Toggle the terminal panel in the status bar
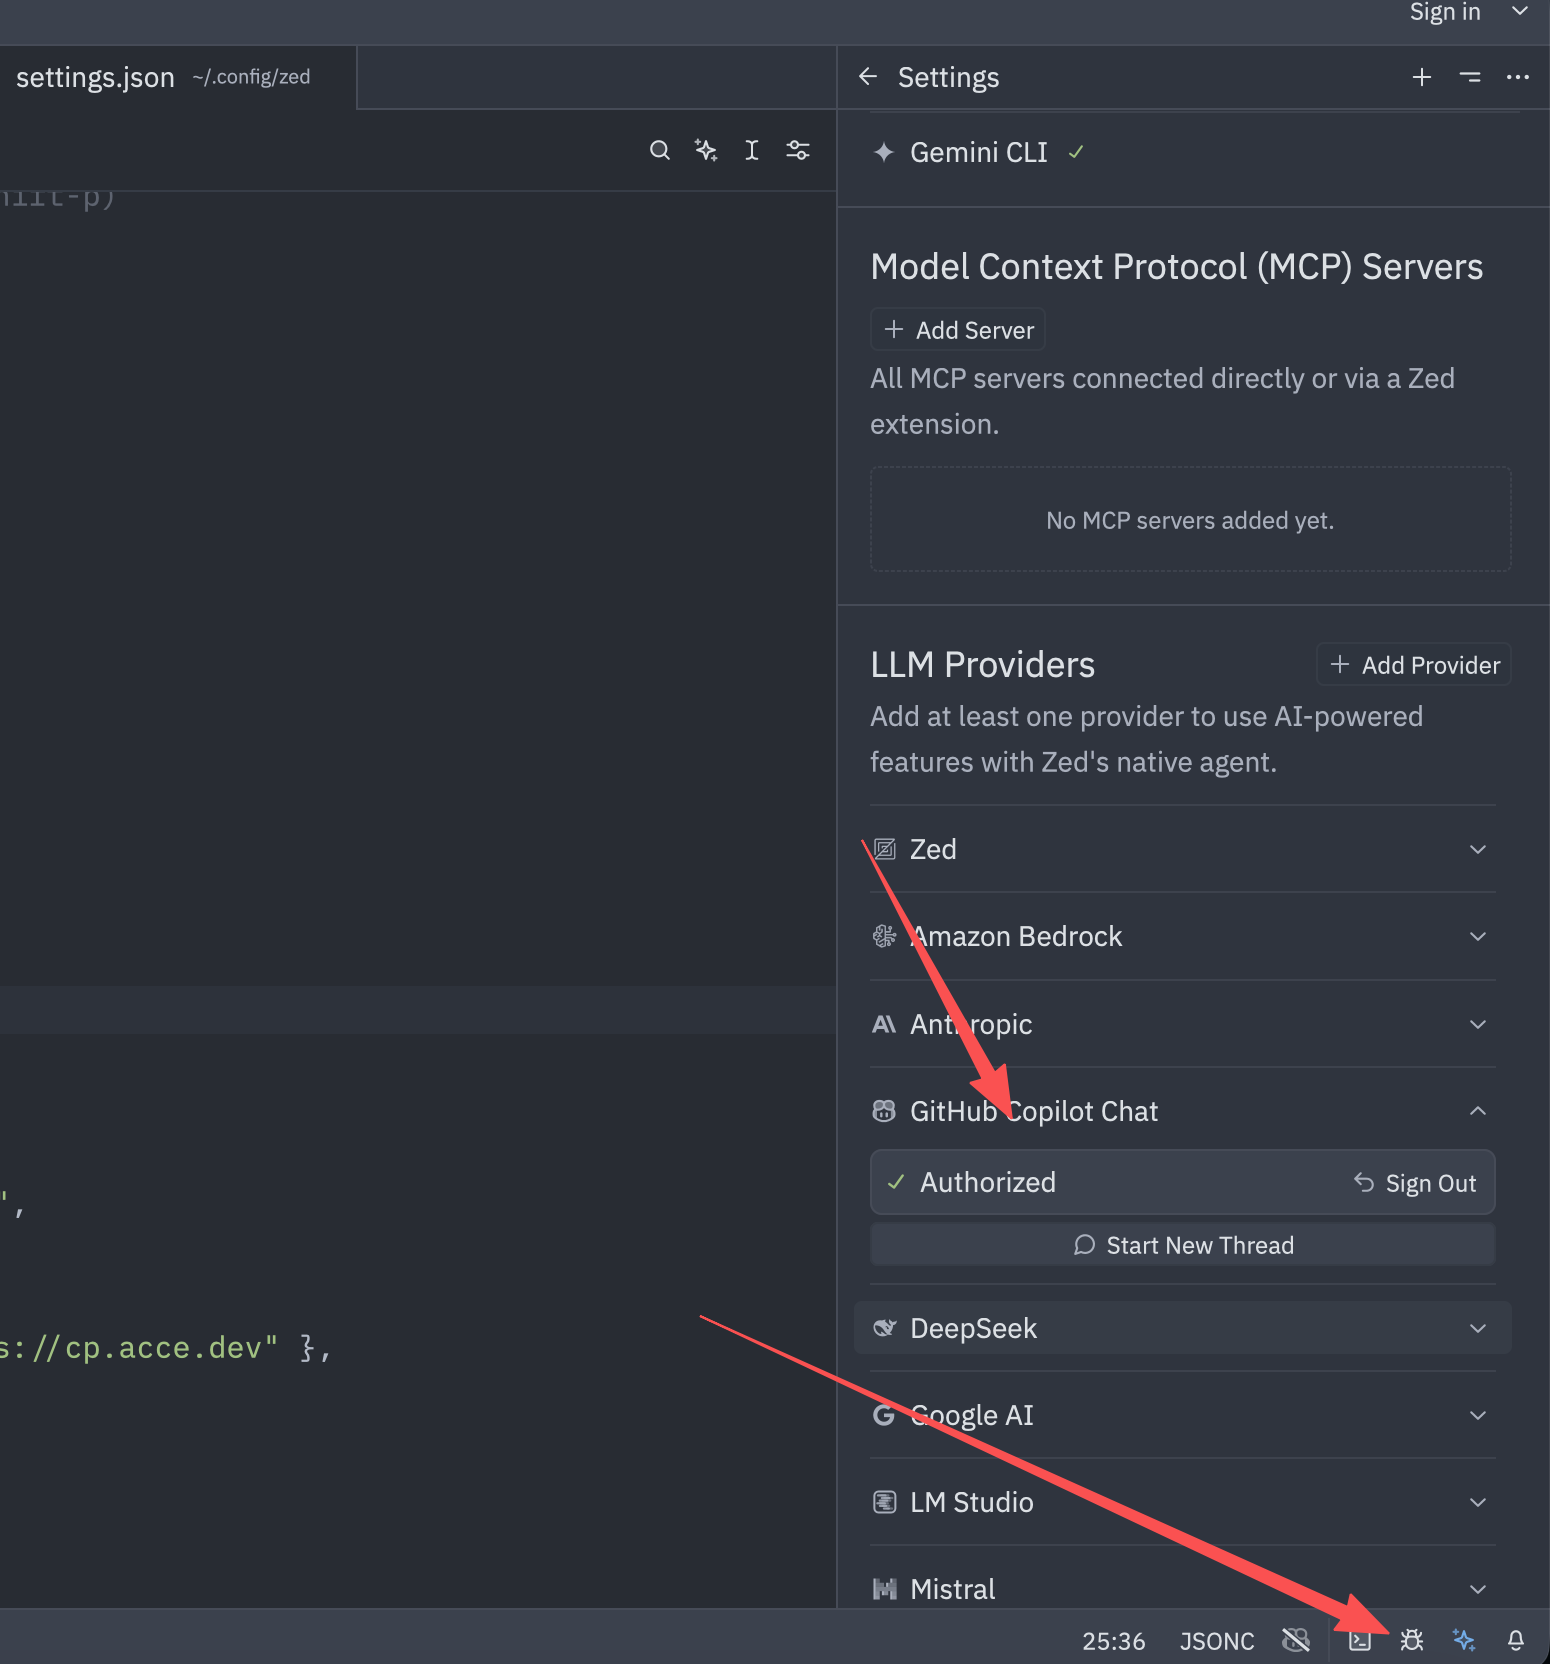The image size is (1550, 1664). (1360, 1640)
